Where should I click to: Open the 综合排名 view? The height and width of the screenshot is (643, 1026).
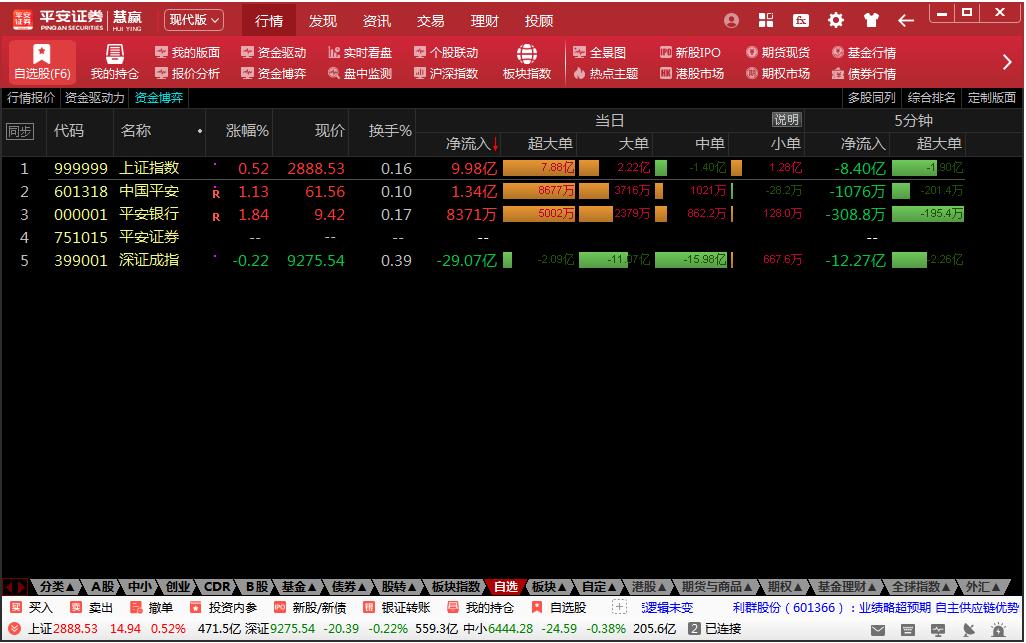[932, 98]
